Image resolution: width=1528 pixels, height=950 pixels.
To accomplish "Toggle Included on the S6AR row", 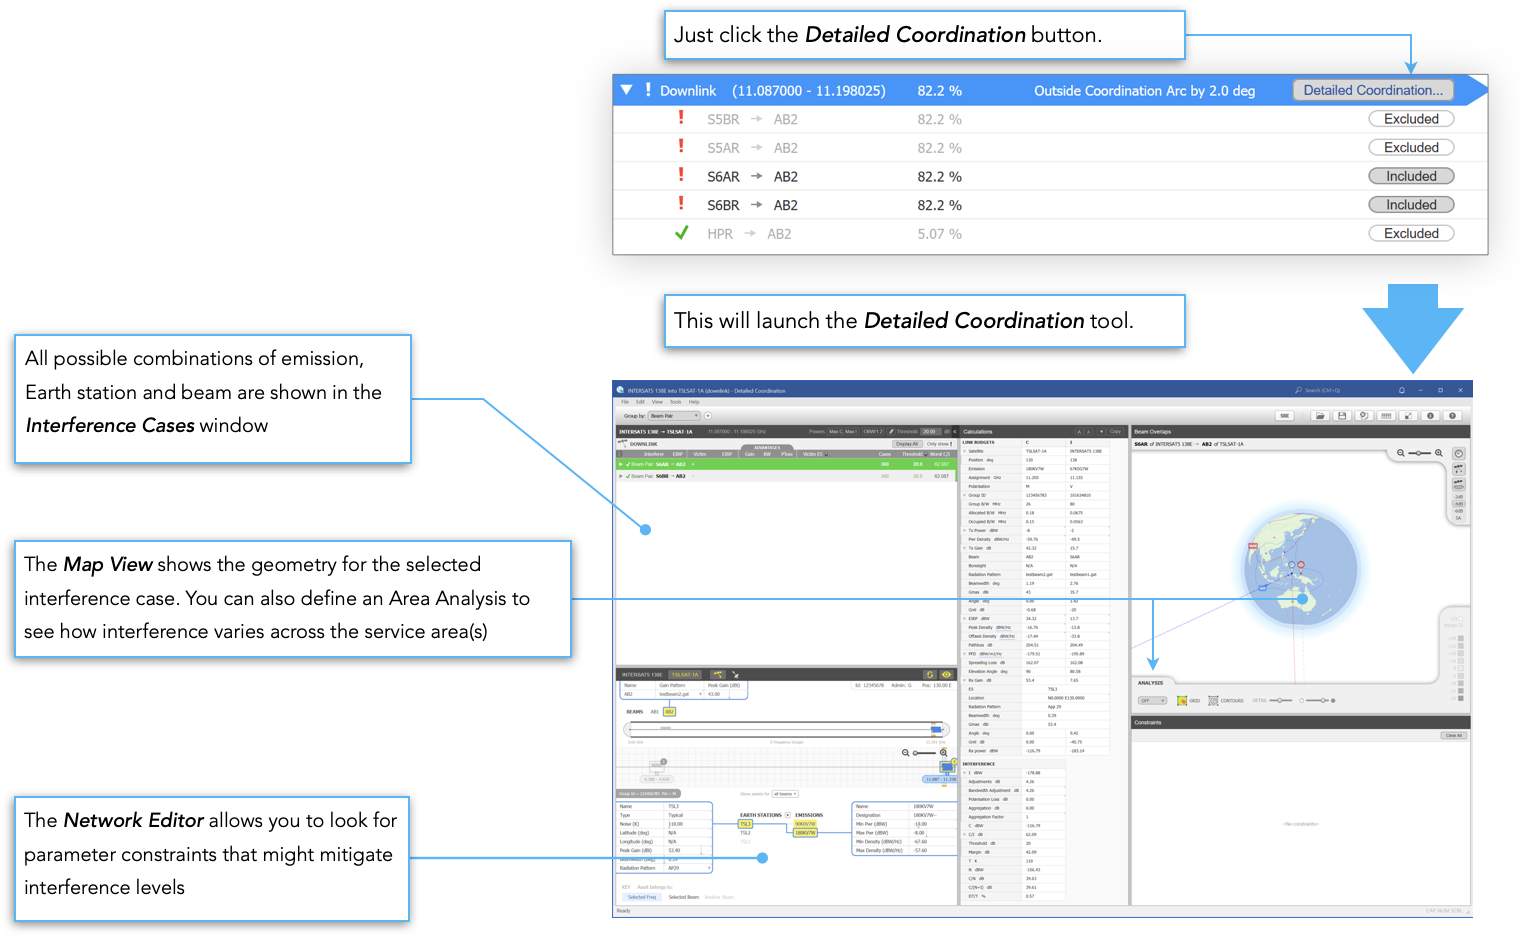I will [1411, 176].
